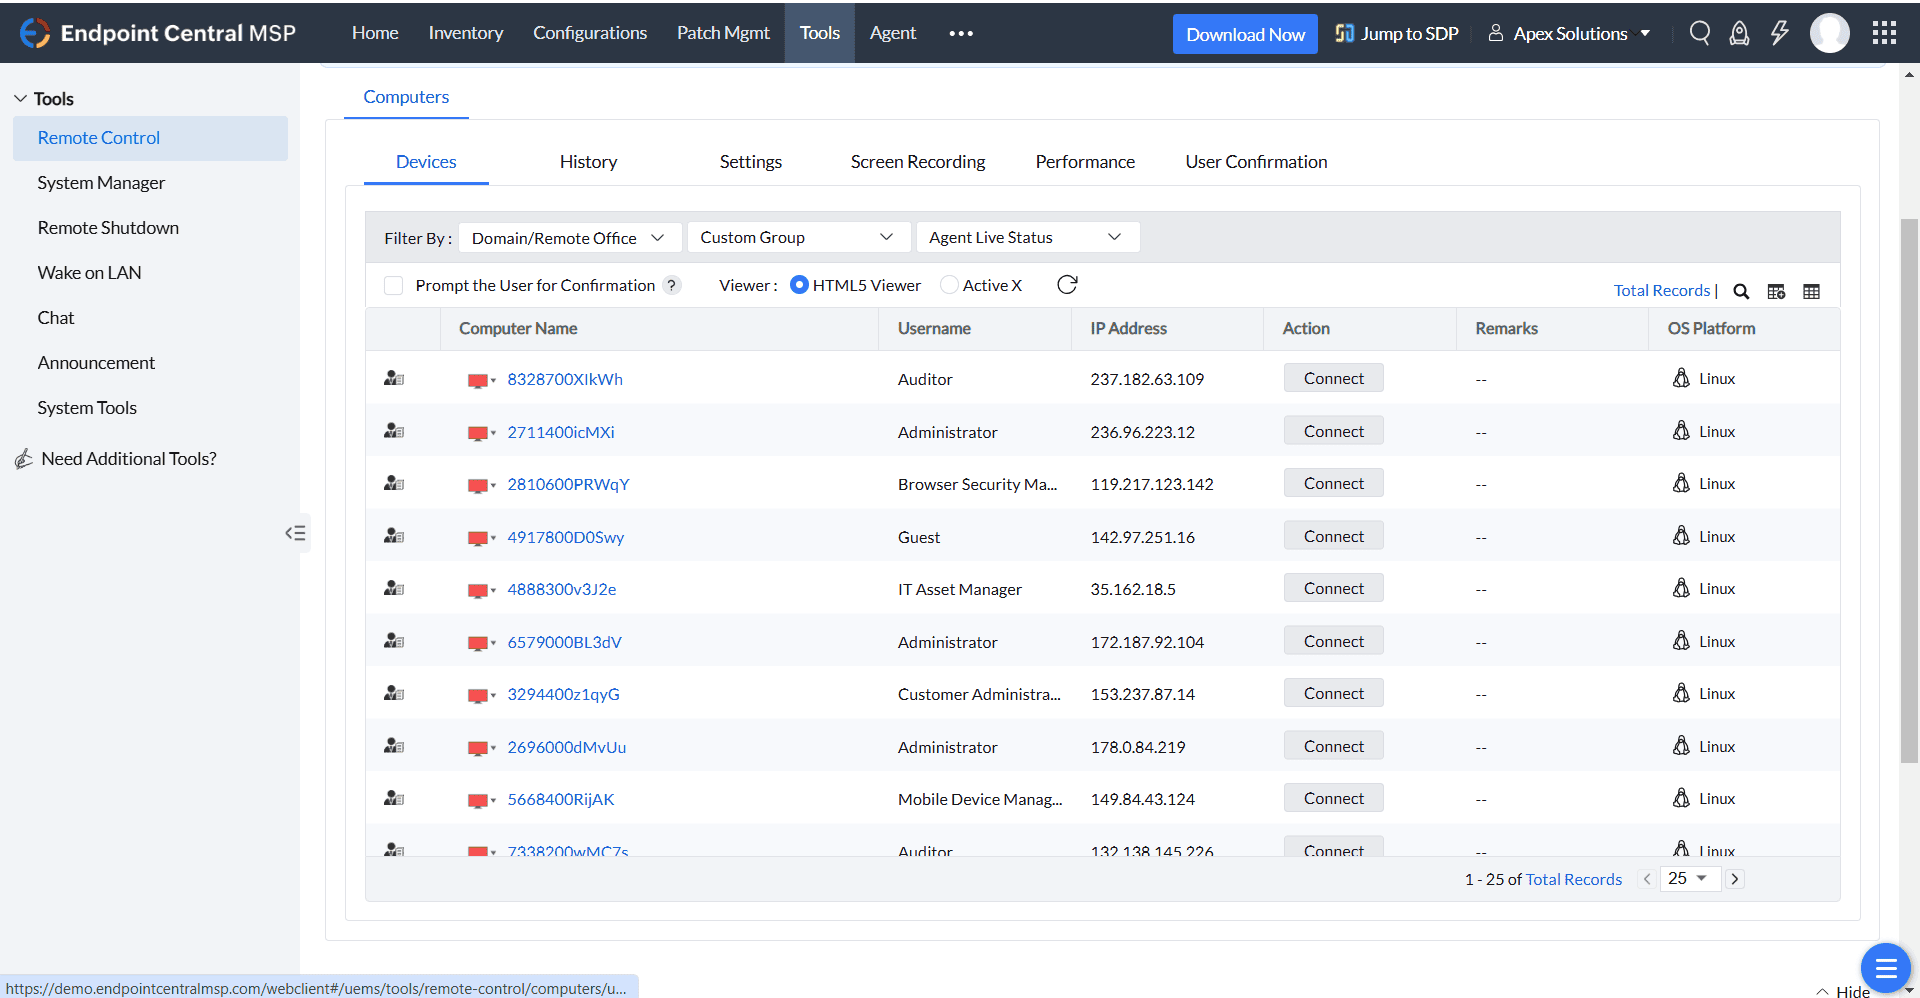The image size is (1920, 998).
Task: Select the Active X viewer radio button
Action: [x=948, y=285]
